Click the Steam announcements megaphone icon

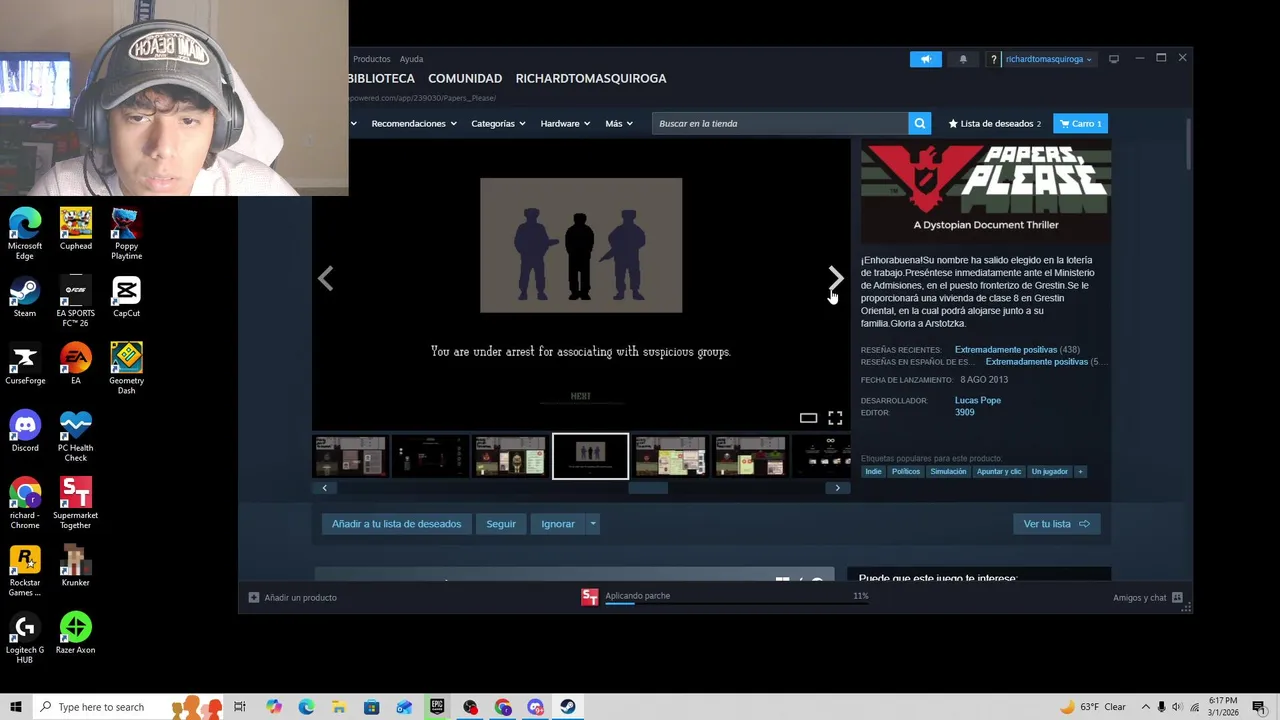[926, 59]
